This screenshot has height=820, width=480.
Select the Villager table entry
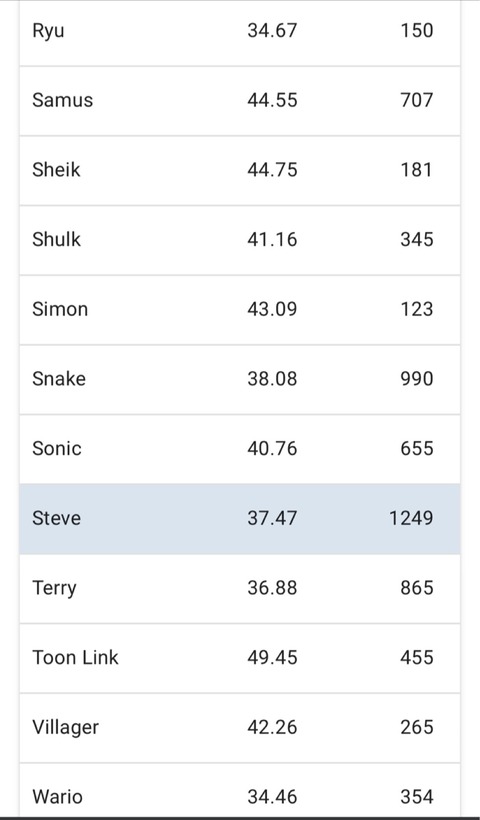point(240,727)
